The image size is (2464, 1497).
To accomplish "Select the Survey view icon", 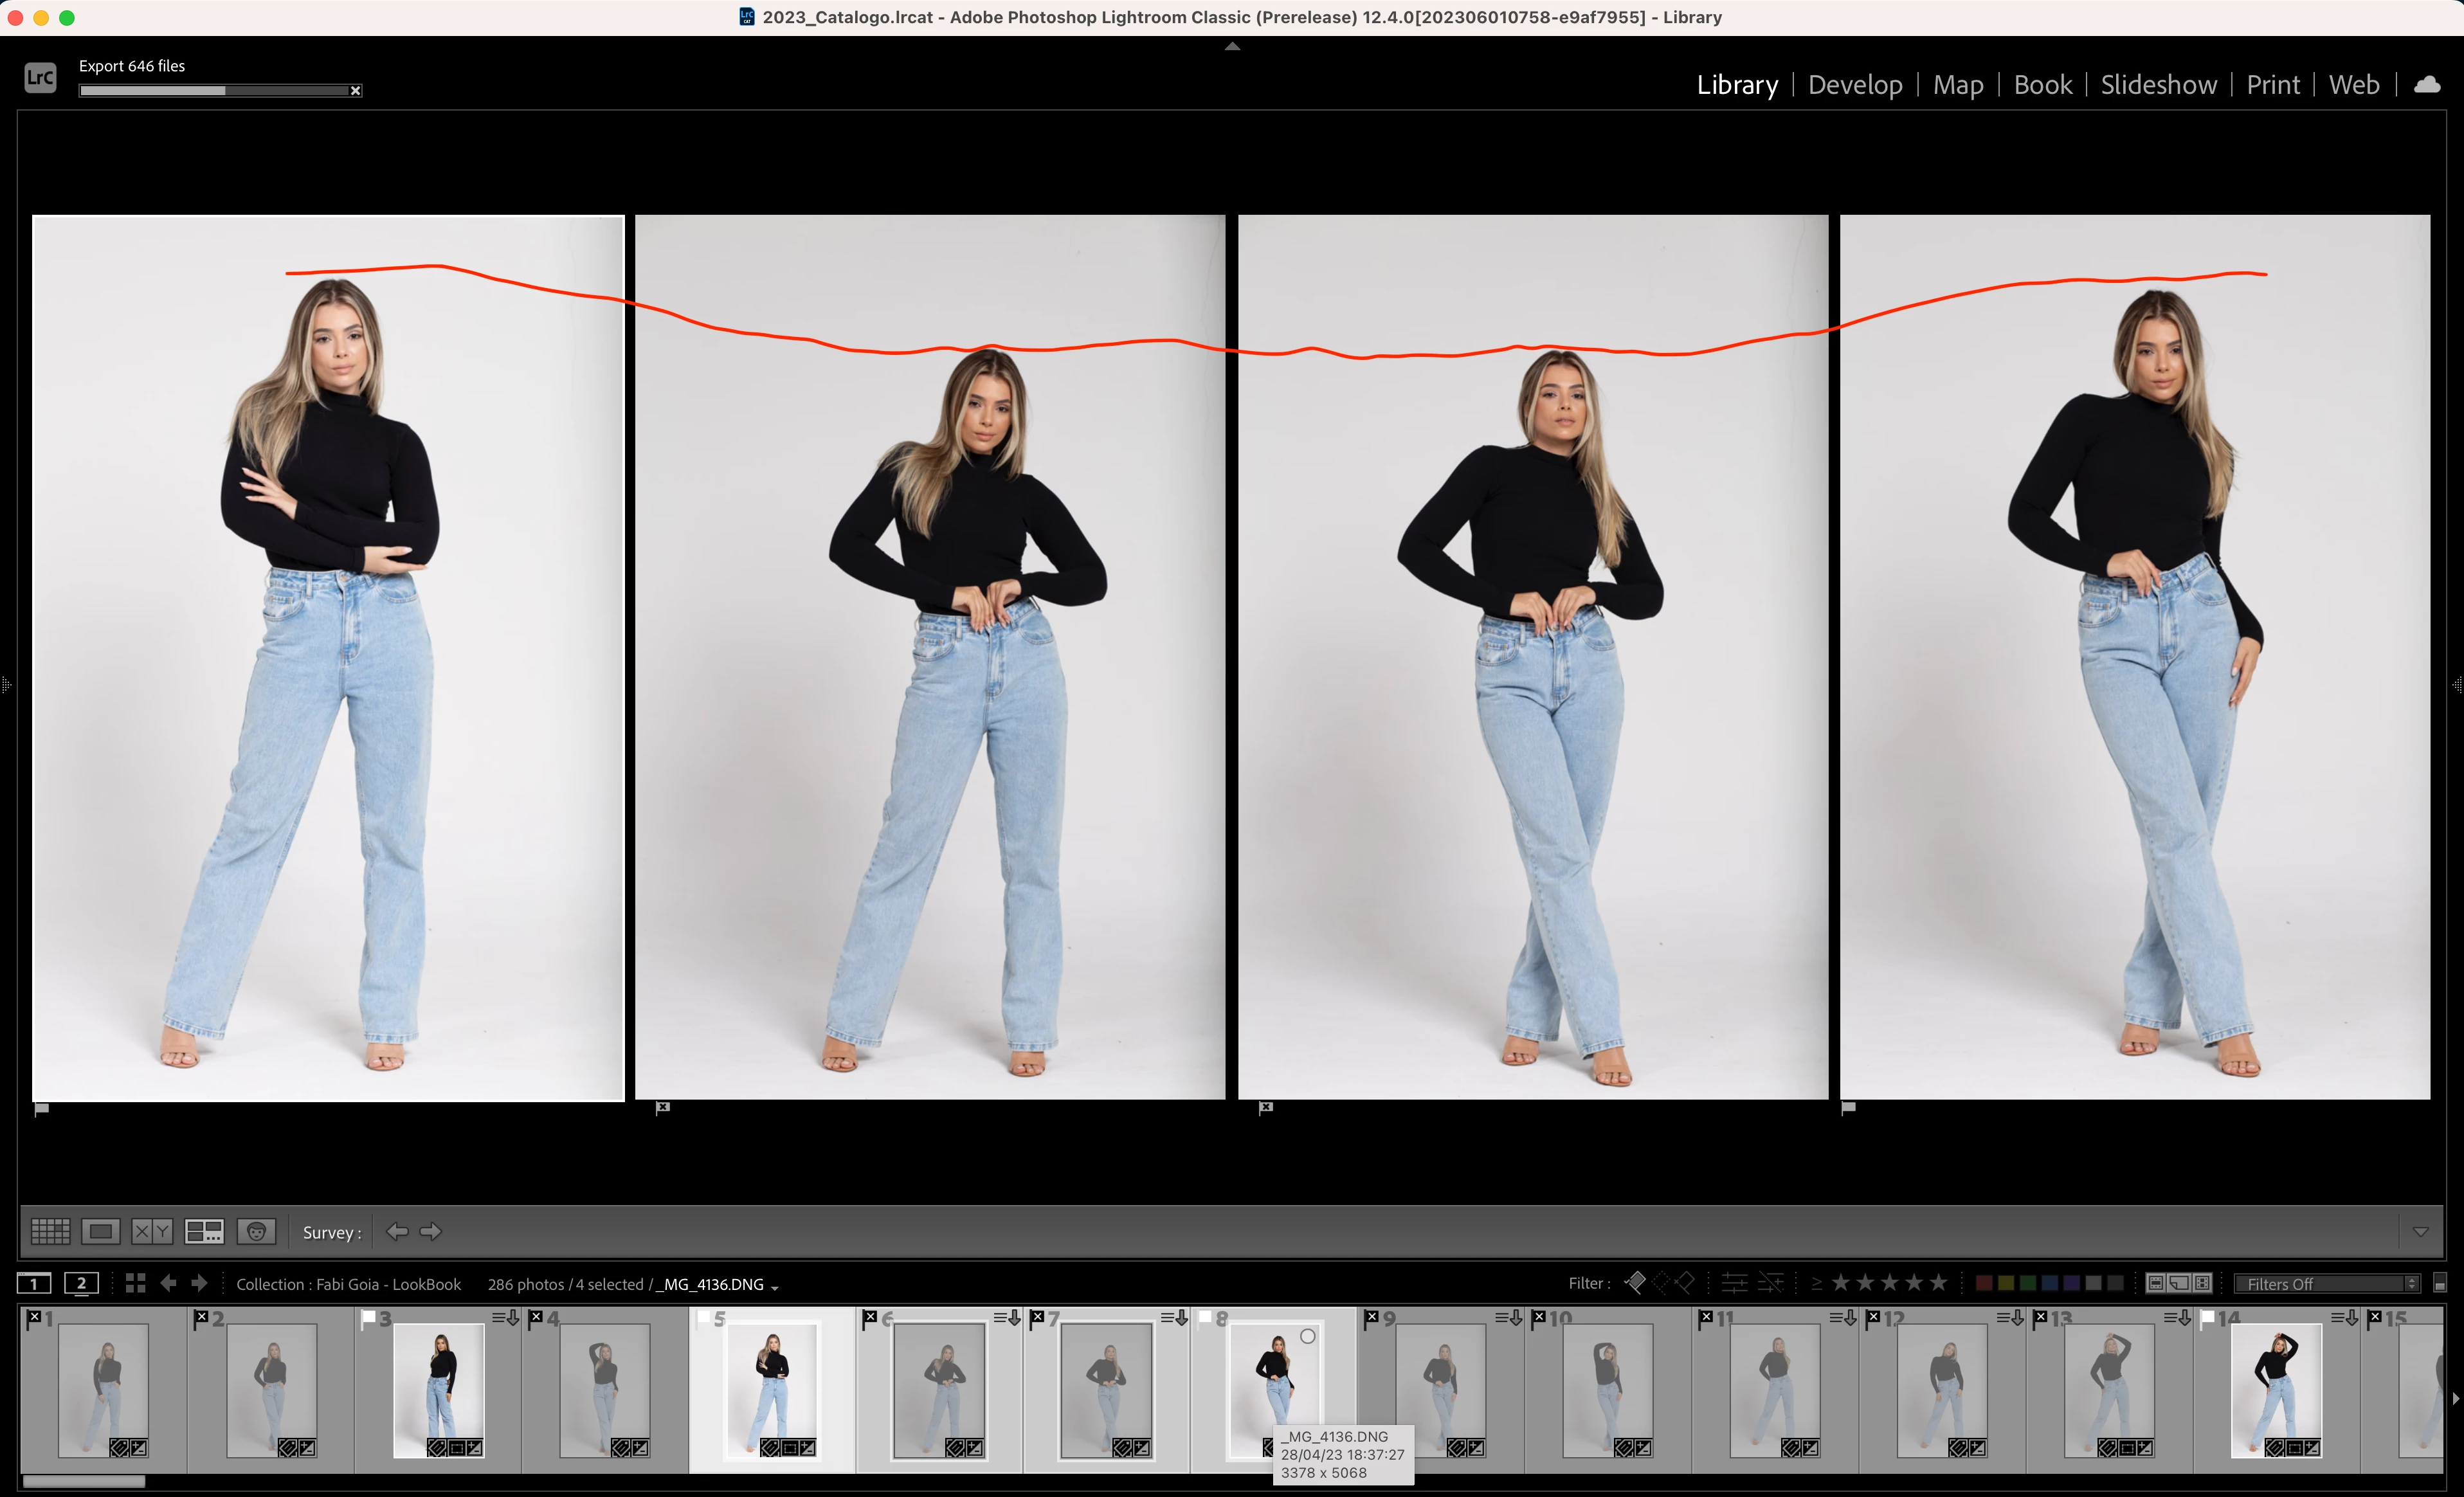I will point(204,1231).
